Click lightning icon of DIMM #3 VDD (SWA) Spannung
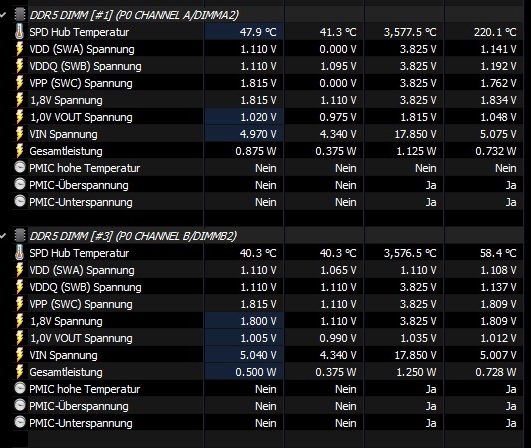Screen dimensions: 531x448 pyautogui.click(x=20, y=270)
